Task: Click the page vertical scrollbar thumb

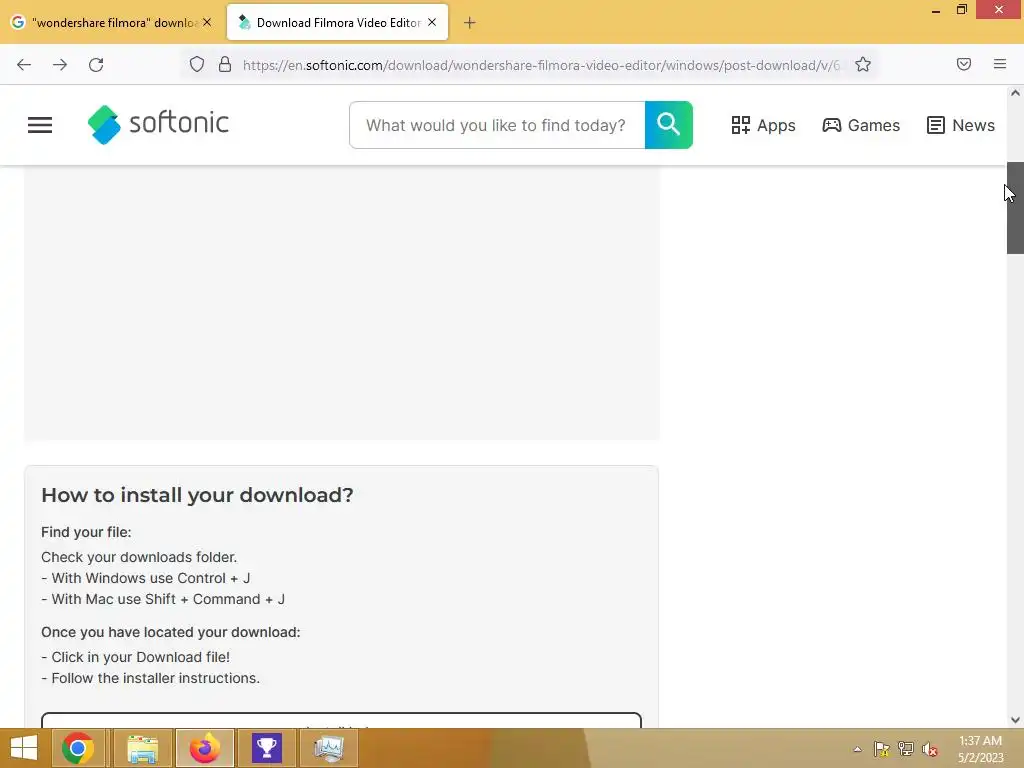Action: pos(1015,208)
